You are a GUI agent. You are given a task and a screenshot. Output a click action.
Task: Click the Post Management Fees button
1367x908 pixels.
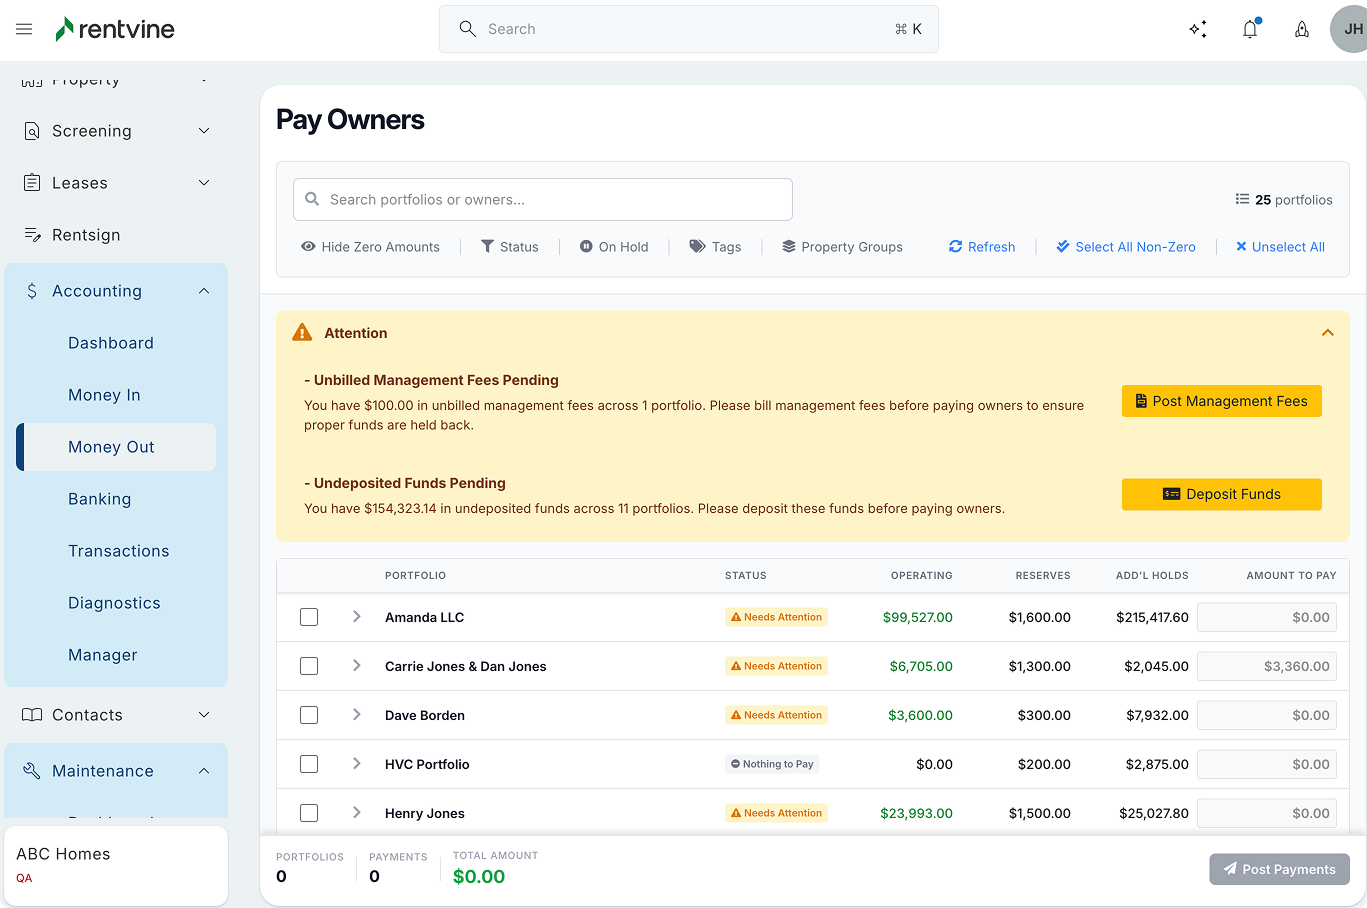1221,401
